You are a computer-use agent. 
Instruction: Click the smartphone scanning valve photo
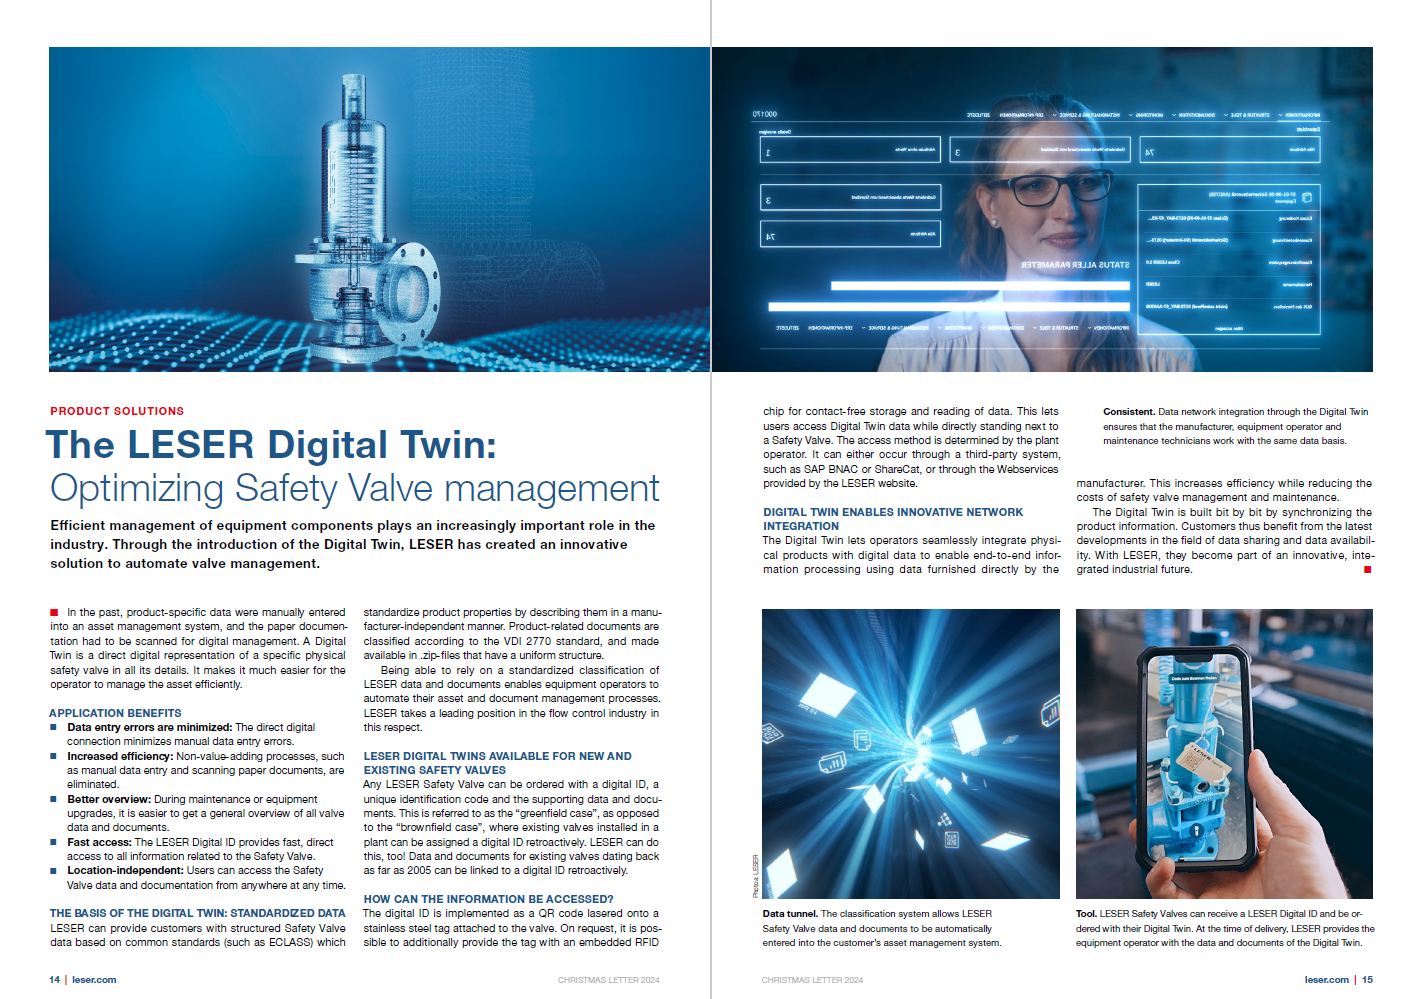point(1223,753)
